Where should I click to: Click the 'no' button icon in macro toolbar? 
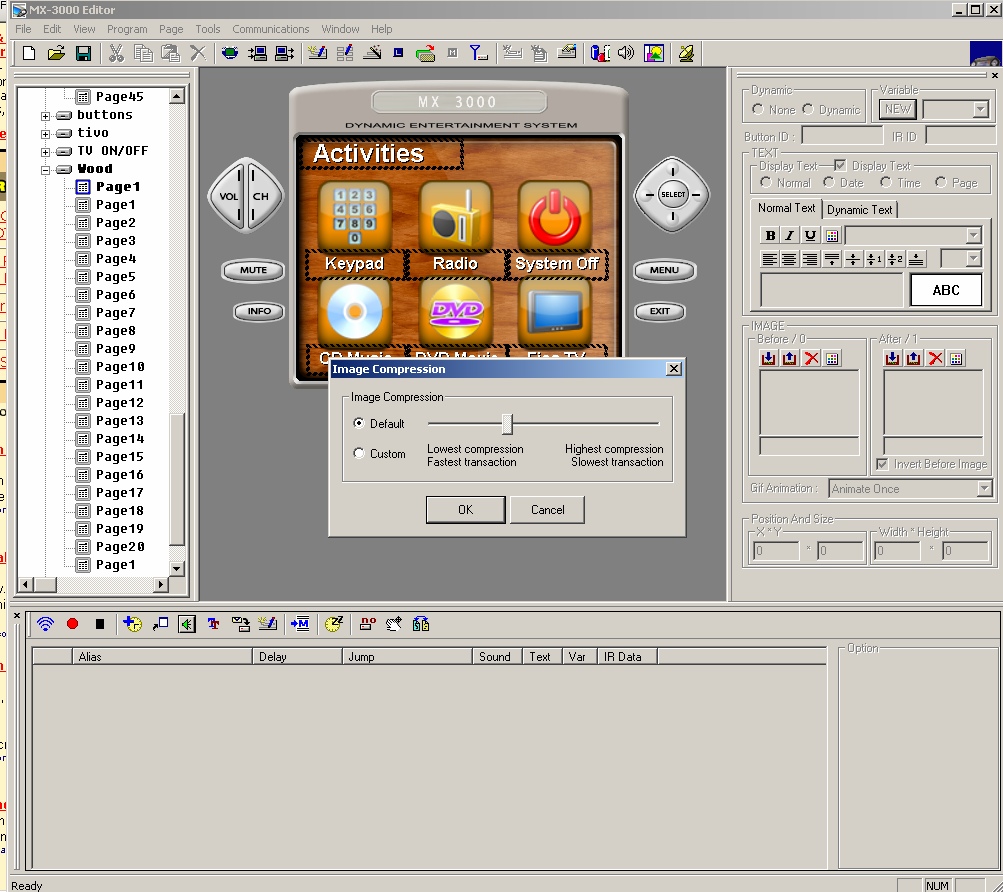tap(367, 624)
